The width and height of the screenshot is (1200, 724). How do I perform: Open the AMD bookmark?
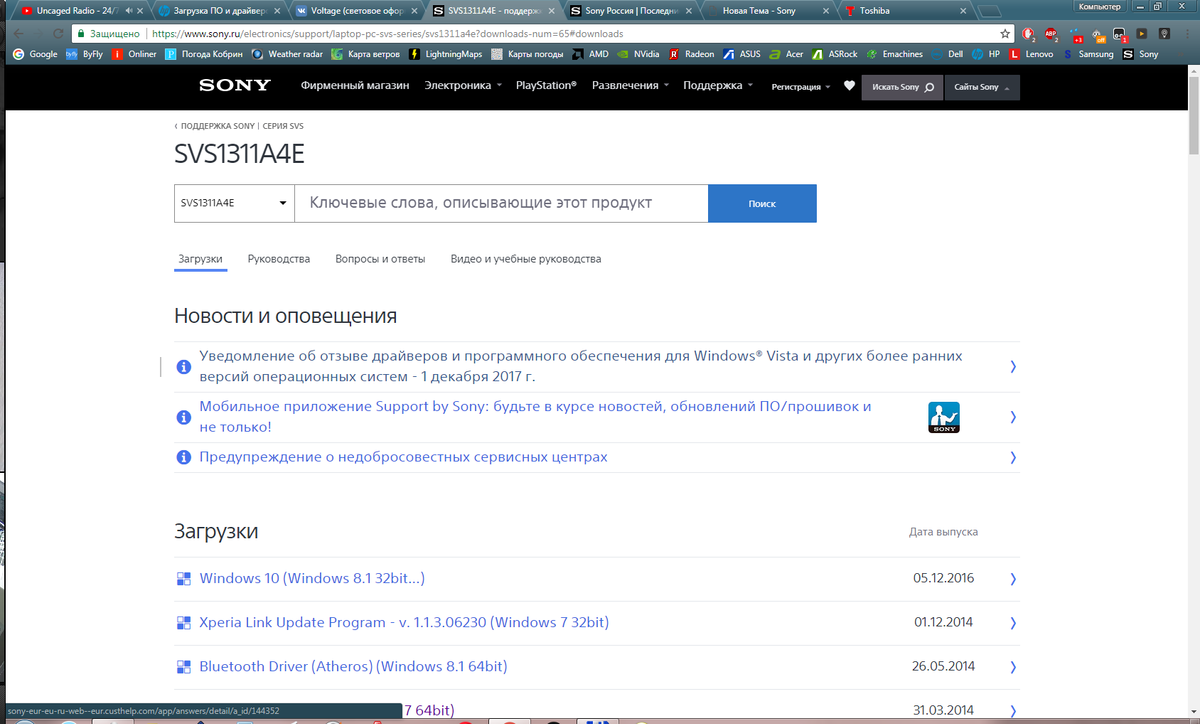(590, 54)
